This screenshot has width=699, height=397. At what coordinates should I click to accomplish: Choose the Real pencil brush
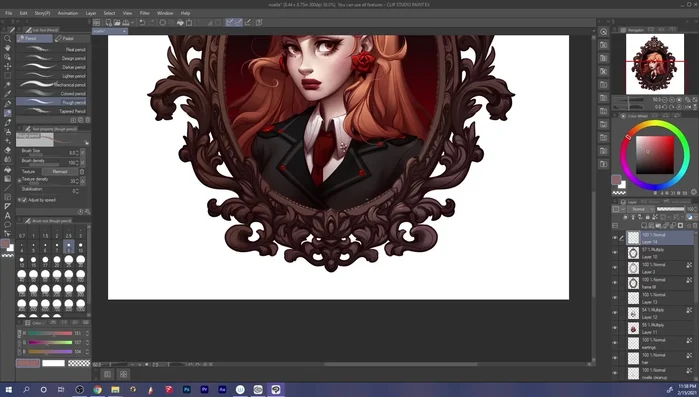52,49
